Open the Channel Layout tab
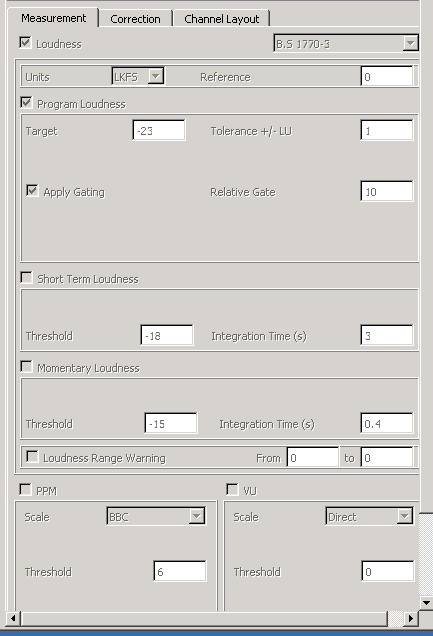The width and height of the screenshot is (433, 636). (221, 19)
